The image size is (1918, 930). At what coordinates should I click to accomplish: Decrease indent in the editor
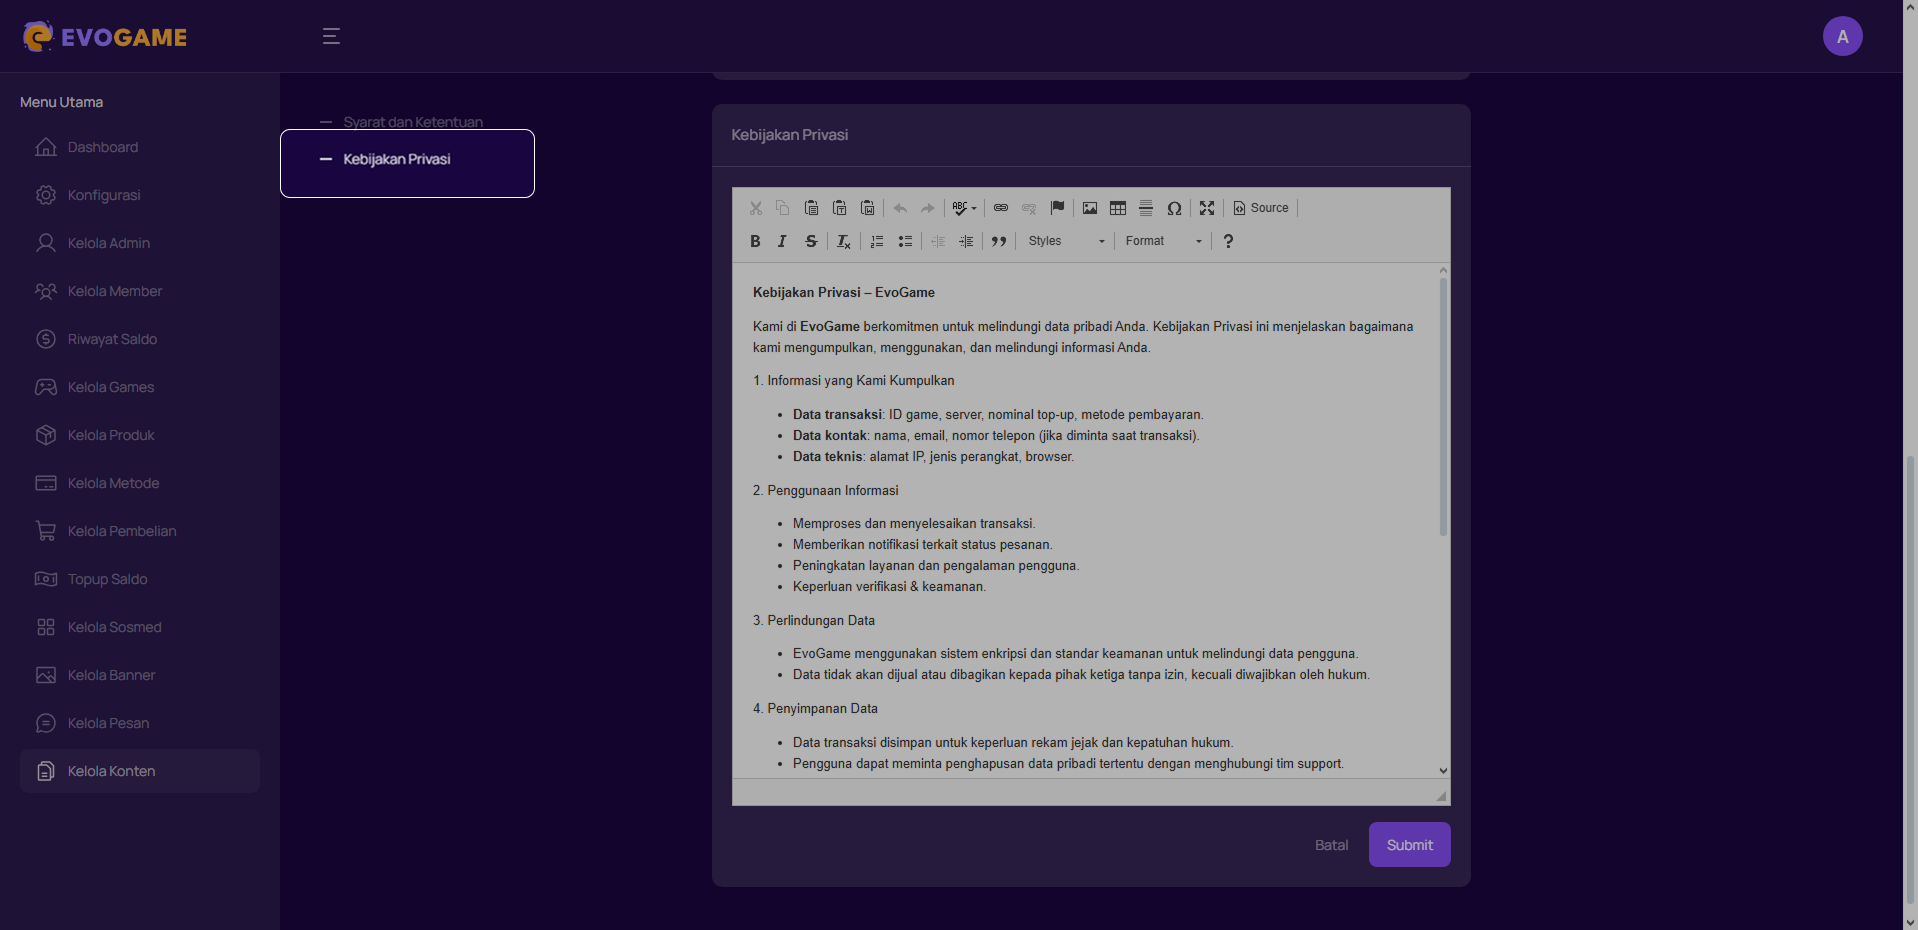pyautogui.click(x=938, y=241)
